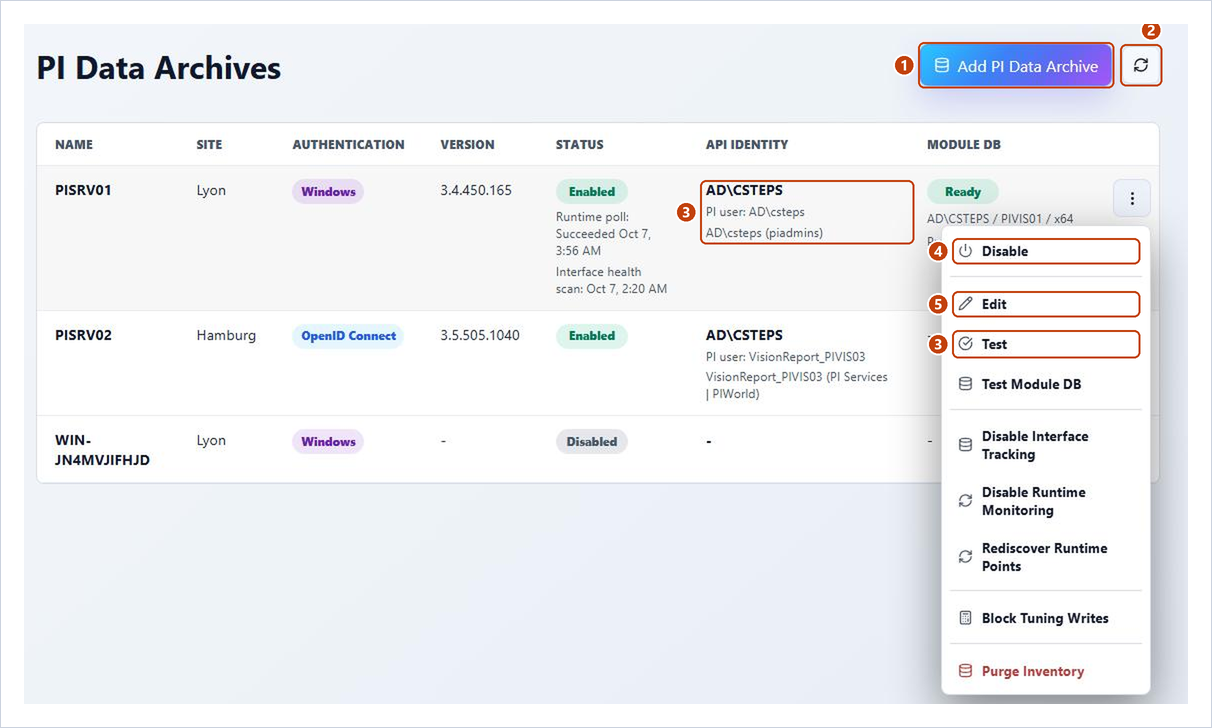Screen dimensions: 1212x728
Task: Click the pencil icon beside Edit
Action: [x=965, y=304]
